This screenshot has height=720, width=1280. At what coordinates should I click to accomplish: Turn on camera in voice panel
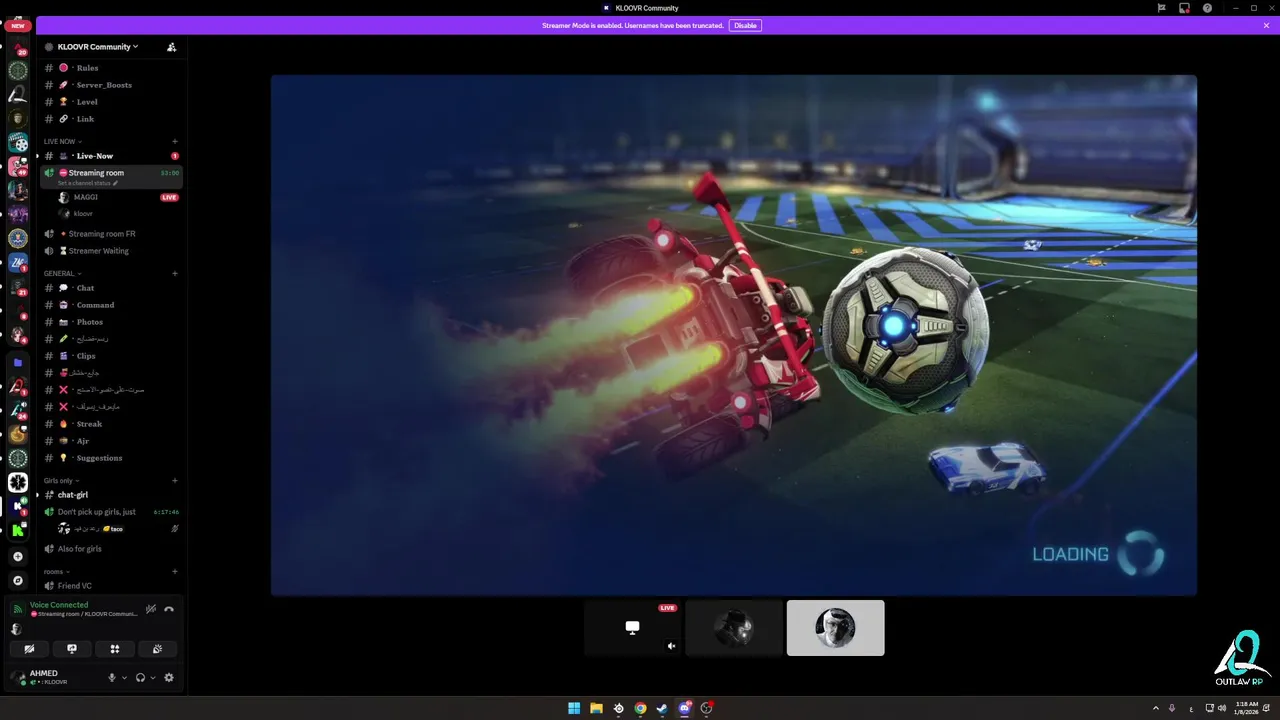29,649
